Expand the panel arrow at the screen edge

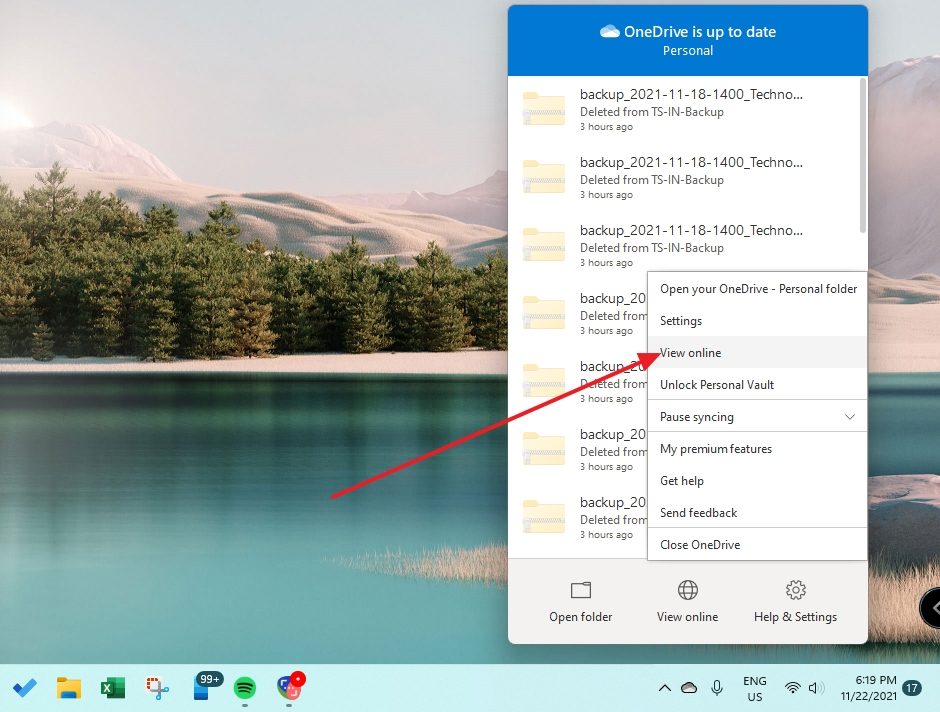point(931,608)
